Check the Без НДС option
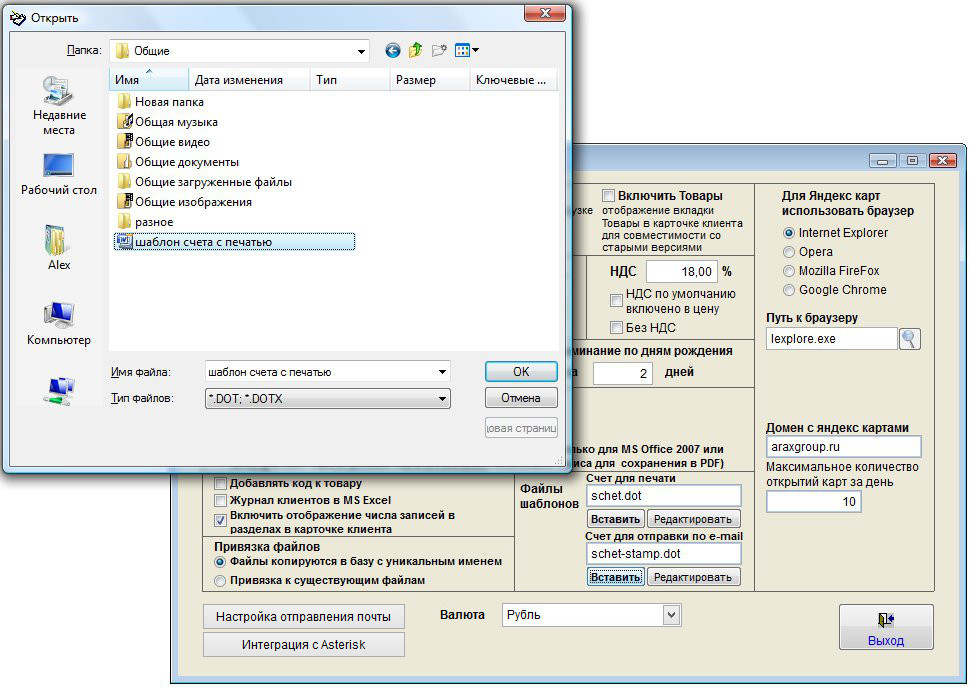Screen dimensions: 969x687 616,327
